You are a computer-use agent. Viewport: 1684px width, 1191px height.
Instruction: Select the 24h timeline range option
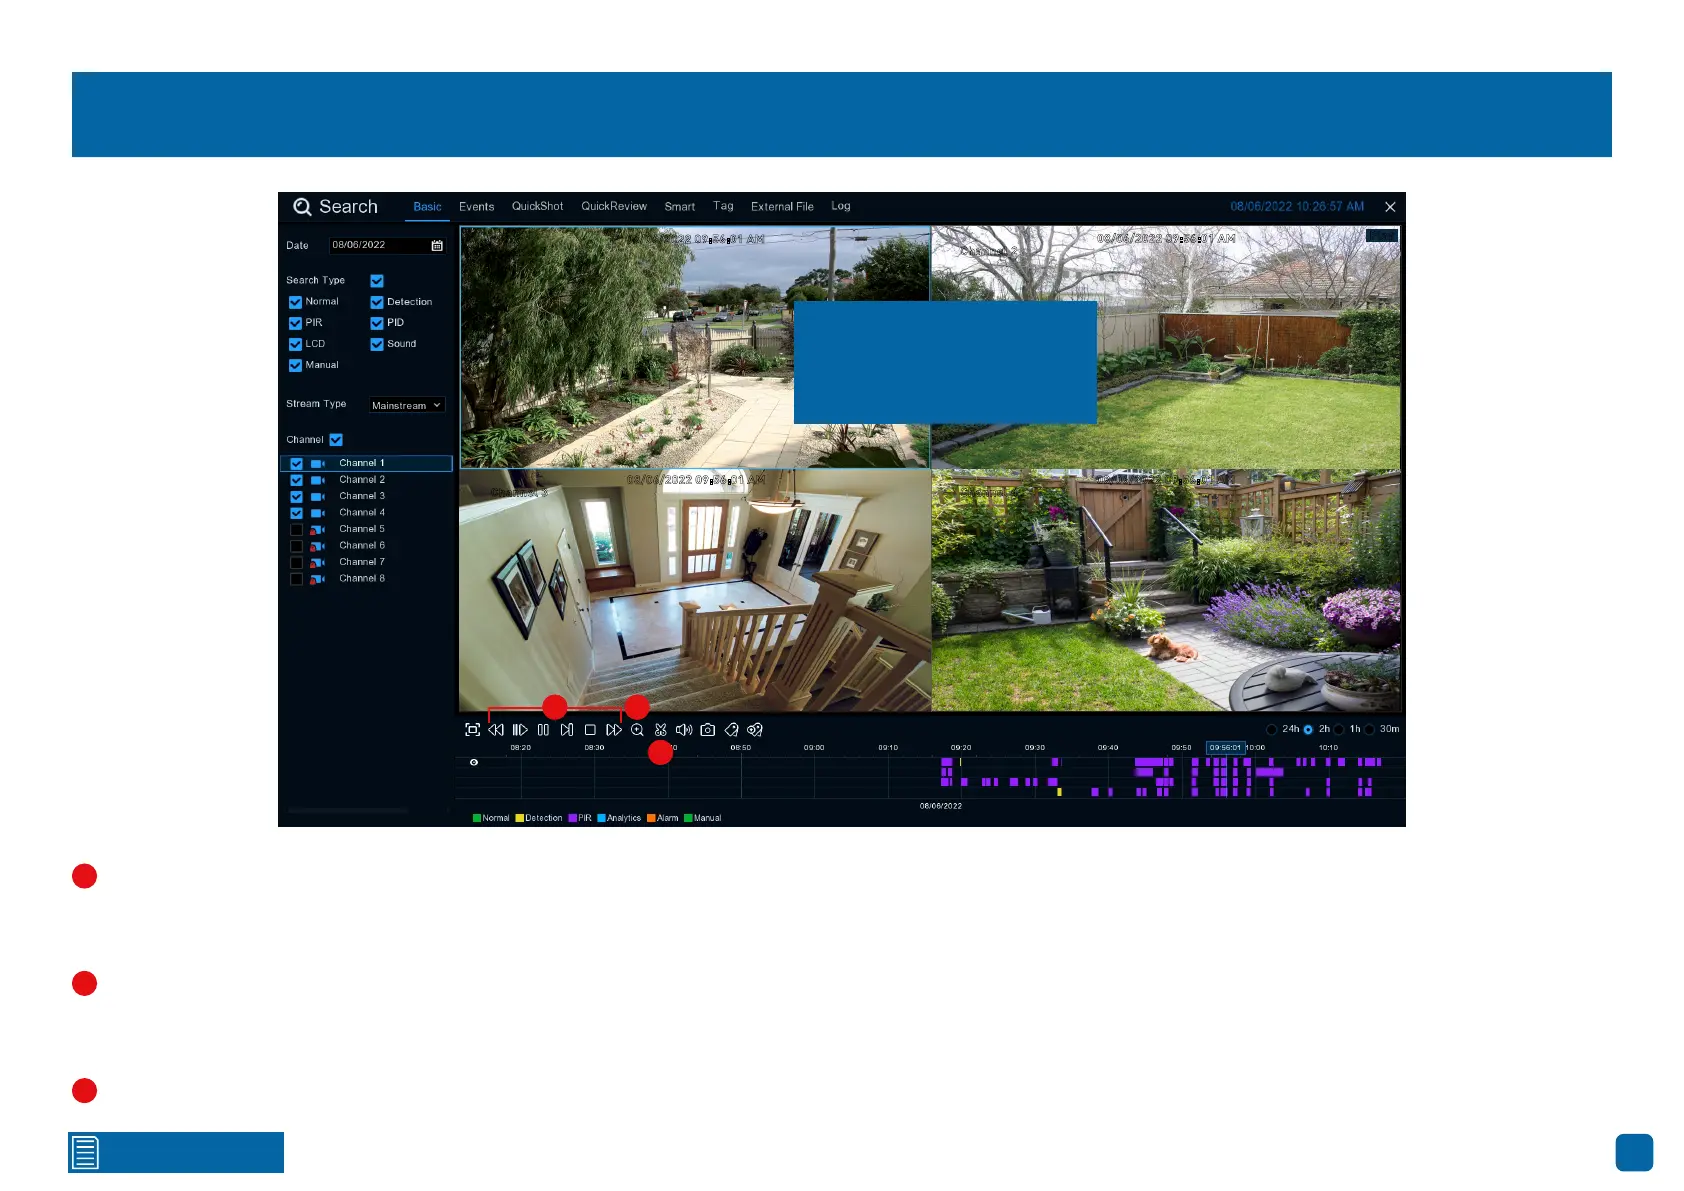click(1272, 730)
